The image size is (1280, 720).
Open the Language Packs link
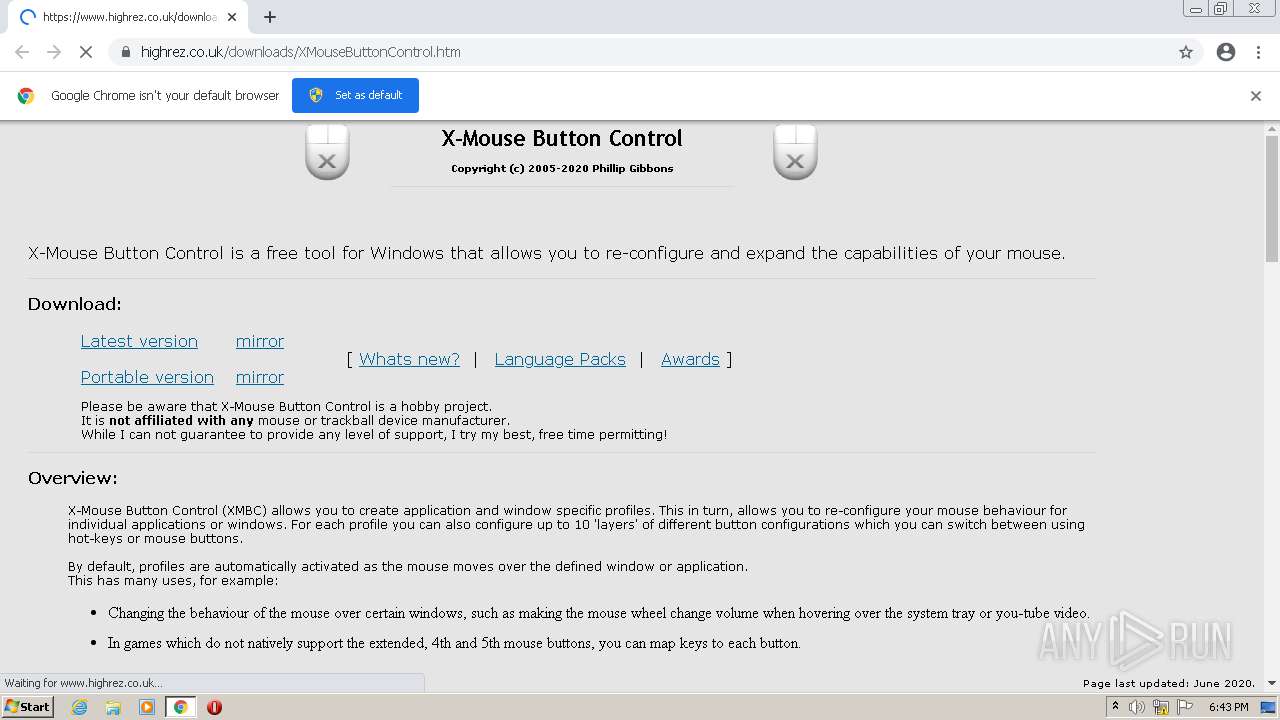point(560,359)
